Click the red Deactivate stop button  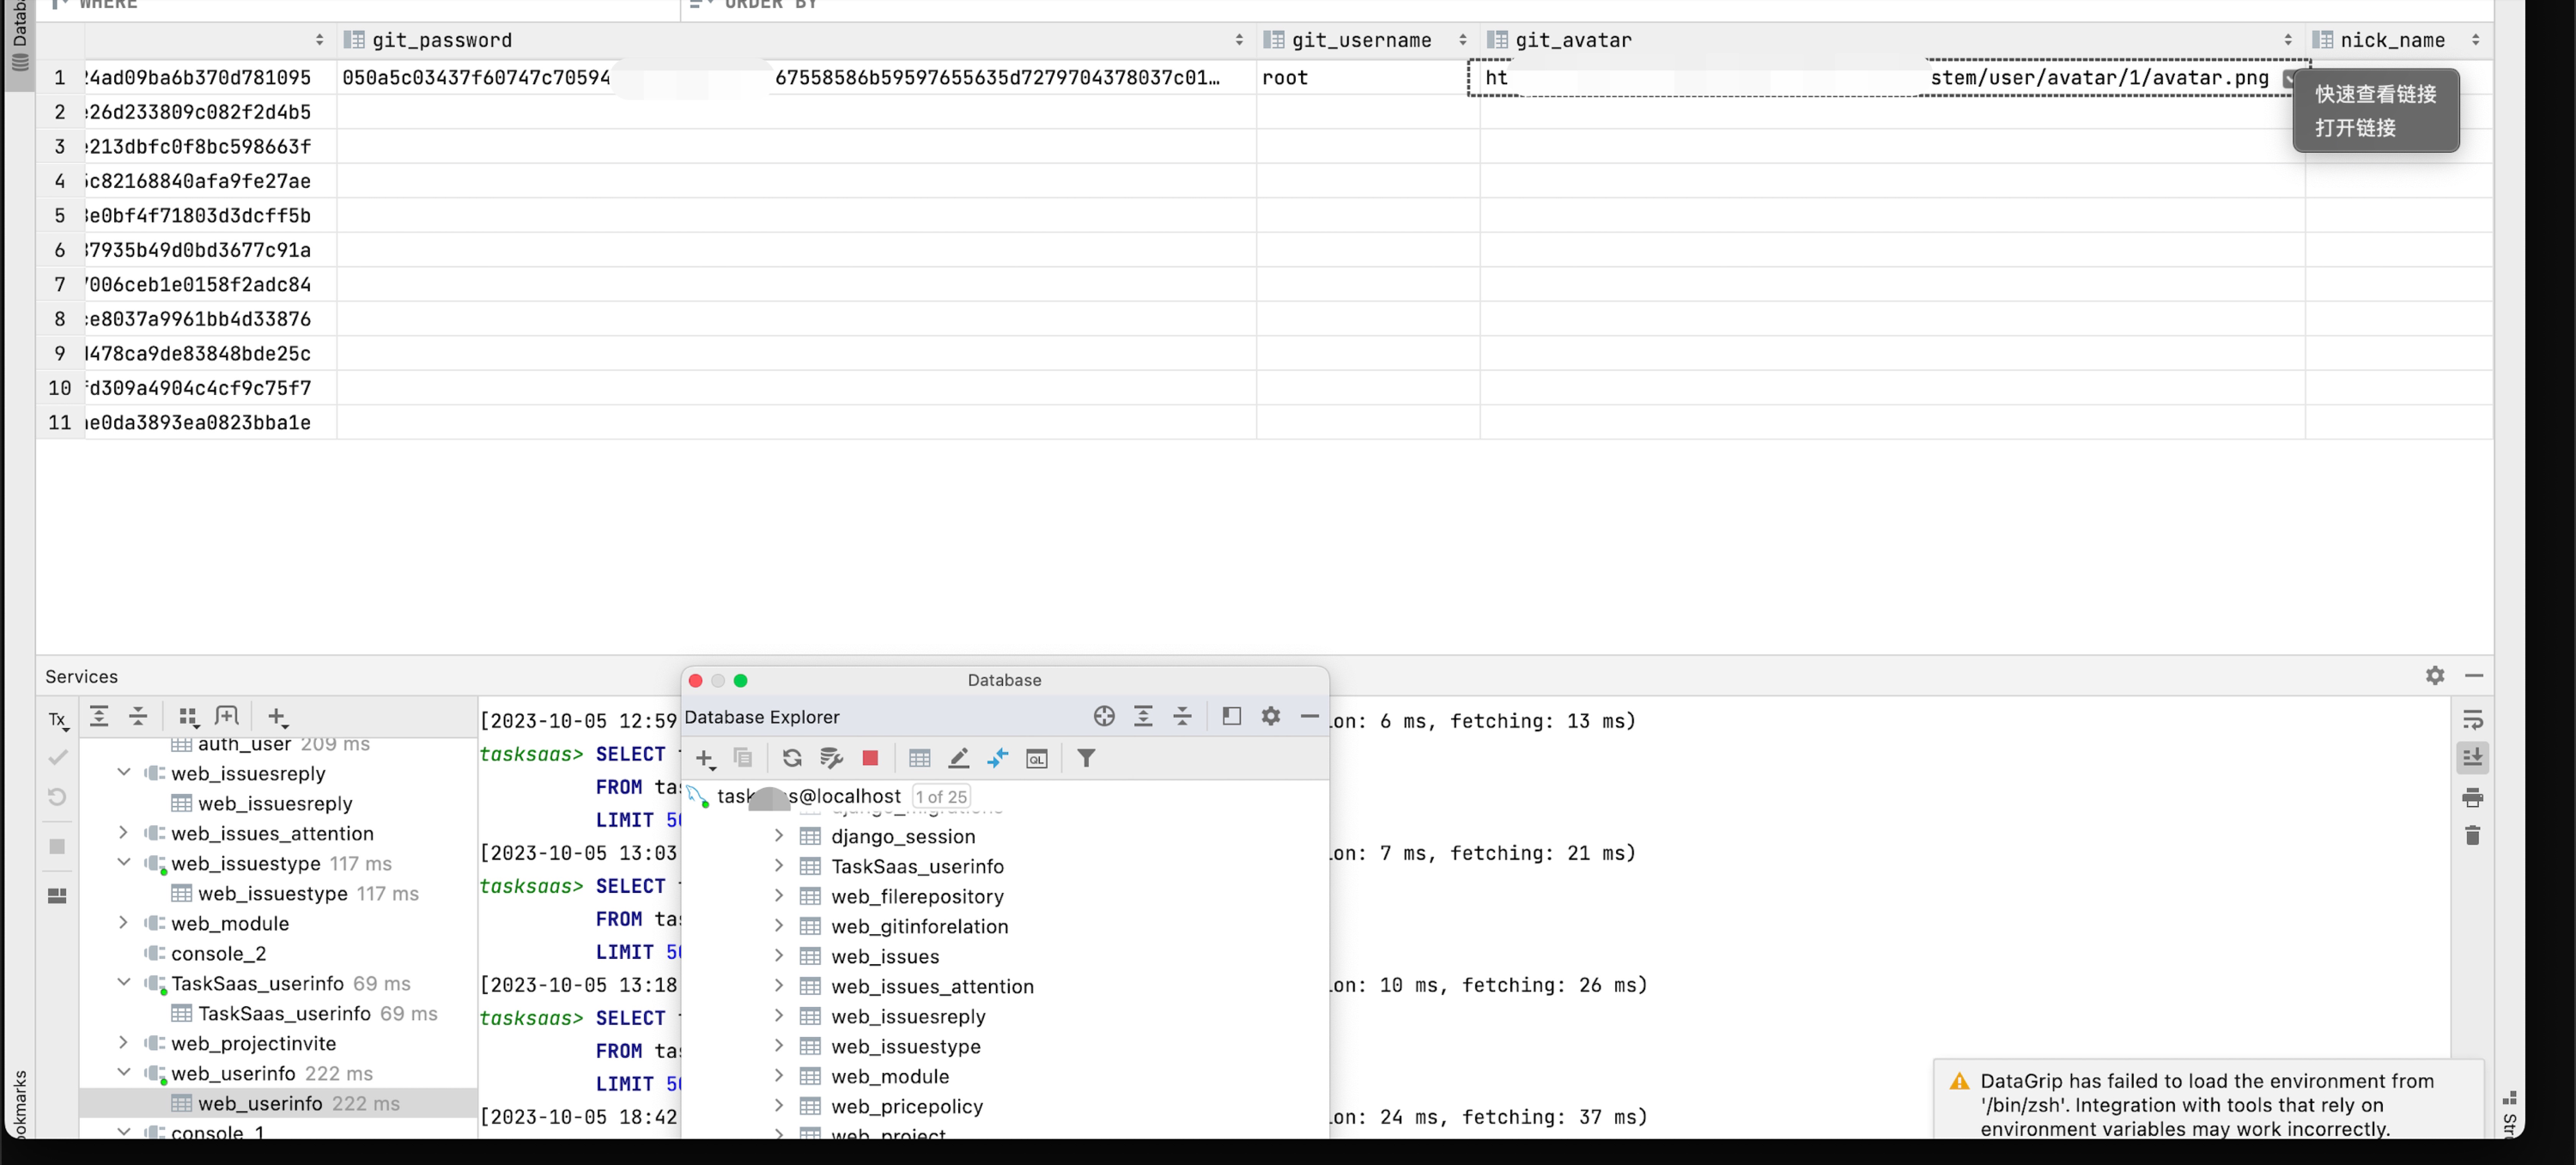click(x=870, y=758)
